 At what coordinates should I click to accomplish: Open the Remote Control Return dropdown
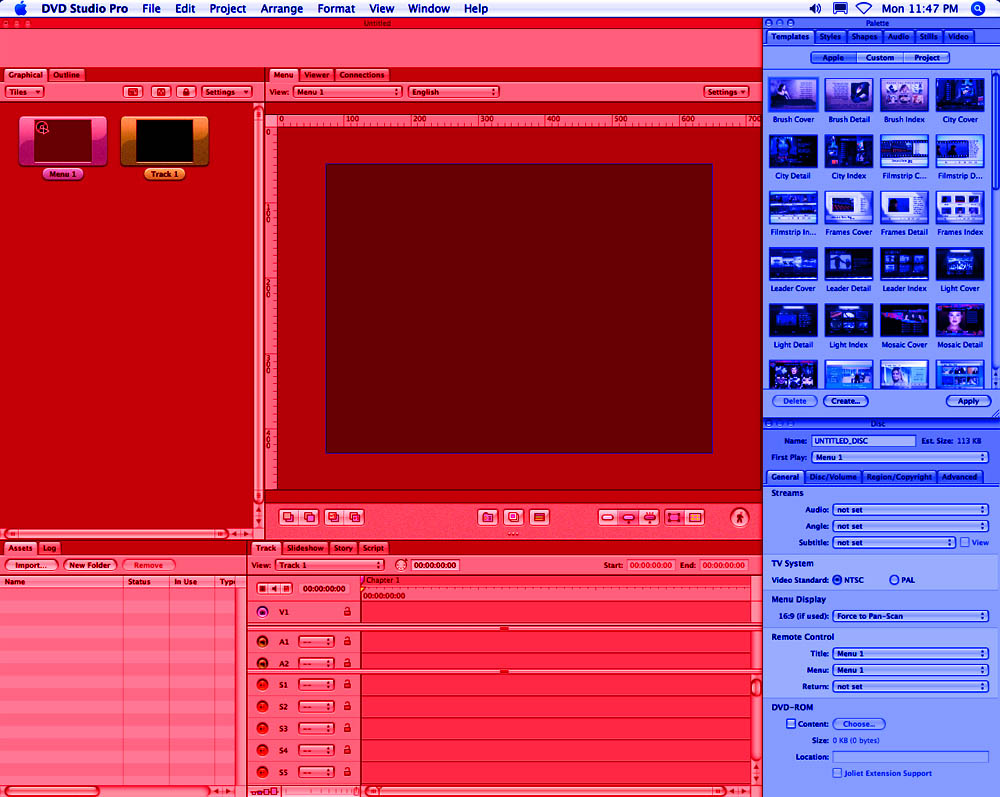click(910, 686)
